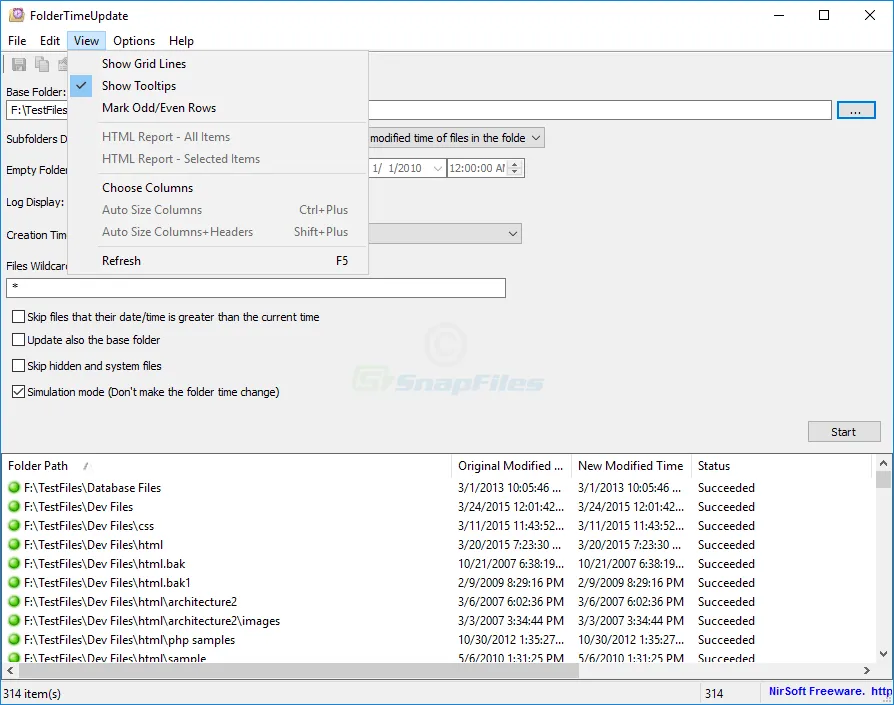Click 3/3/2007 3:34:44 PM New Modified cell

pos(631,621)
